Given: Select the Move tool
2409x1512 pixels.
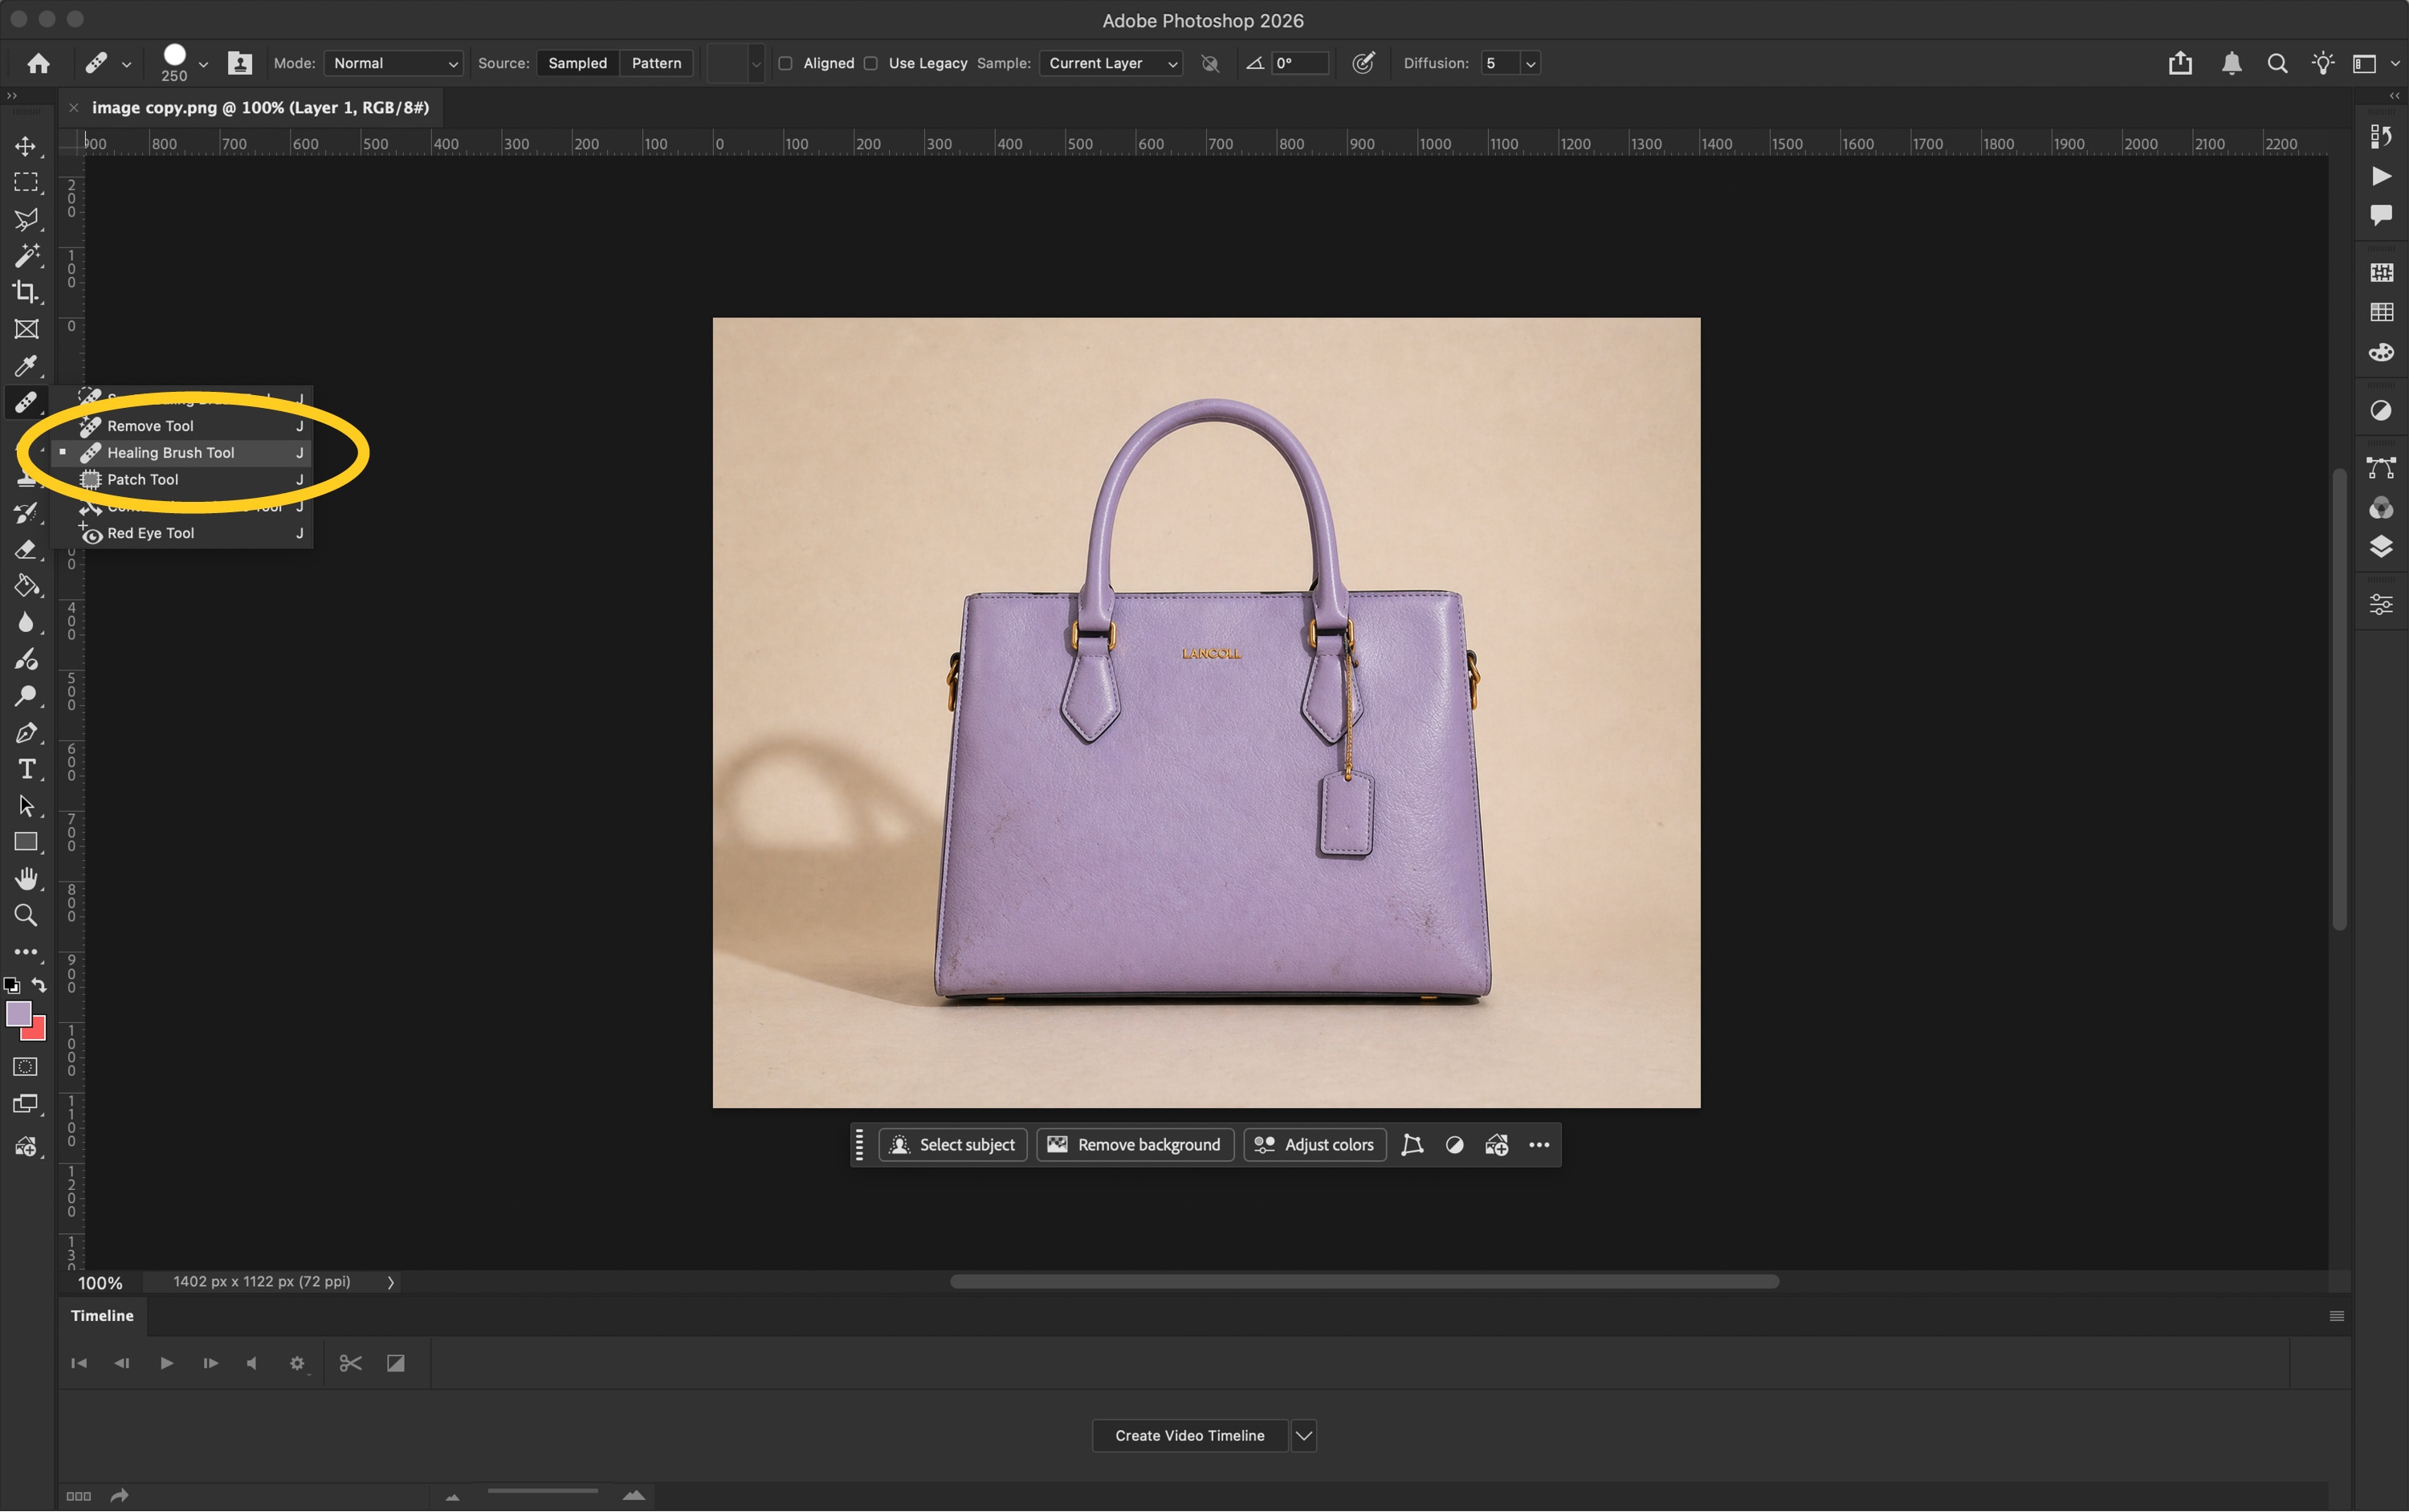Looking at the screenshot, I should point(26,147).
